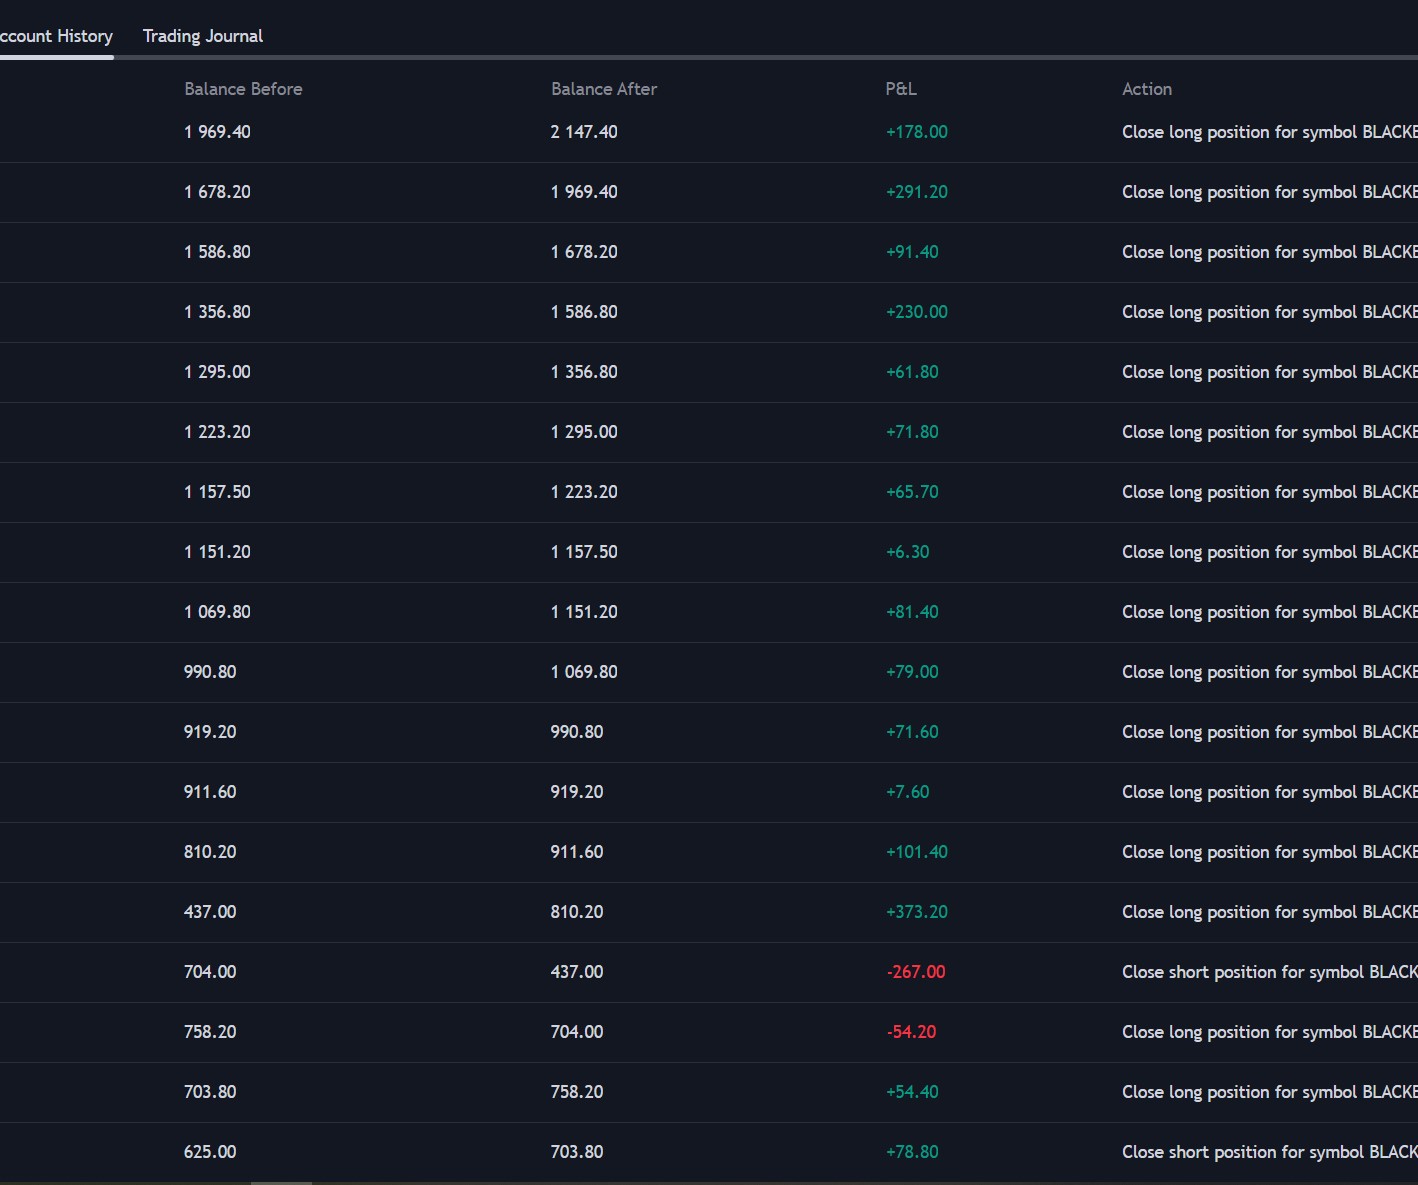
Task: Select Balance Before value 625.00
Action: 210,1152
